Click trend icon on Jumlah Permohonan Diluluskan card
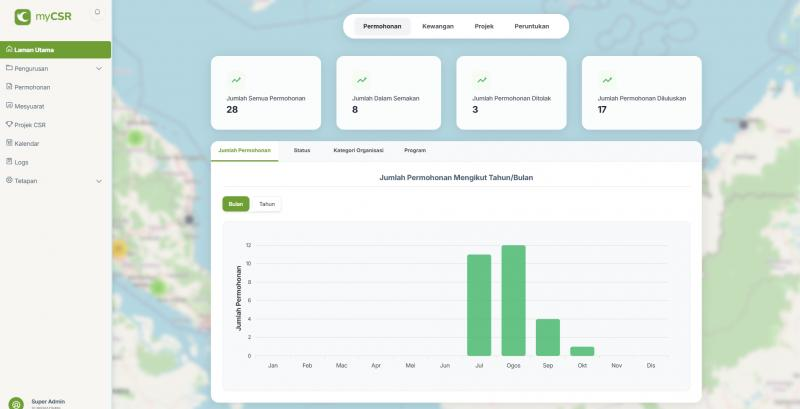This screenshot has height=409, width=800. coord(607,80)
